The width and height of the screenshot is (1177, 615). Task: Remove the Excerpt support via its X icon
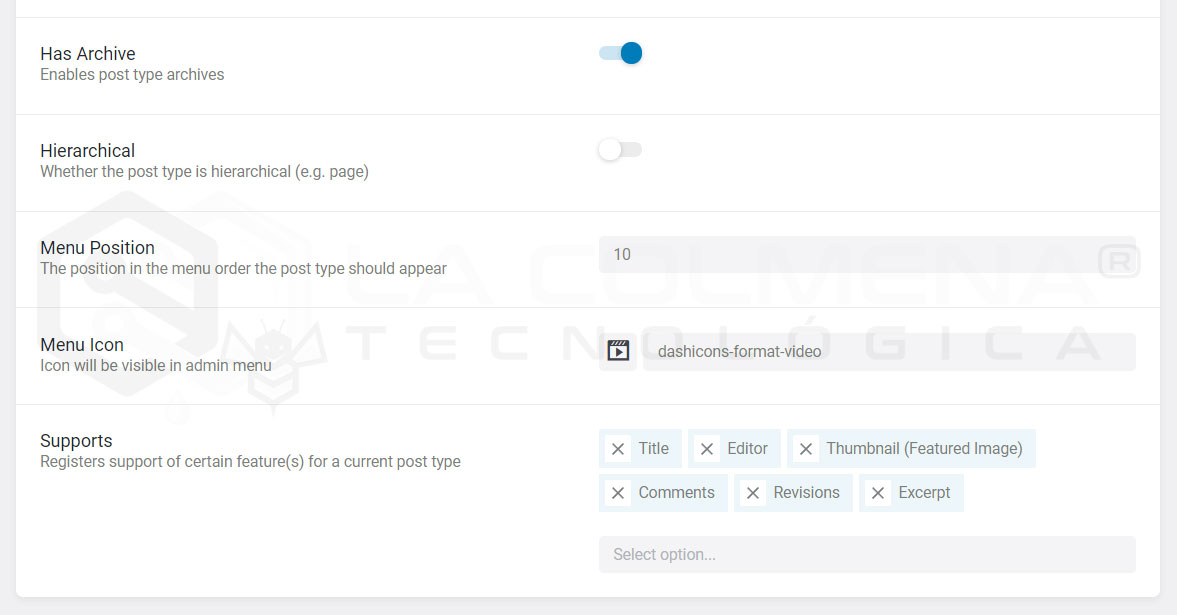coord(877,492)
